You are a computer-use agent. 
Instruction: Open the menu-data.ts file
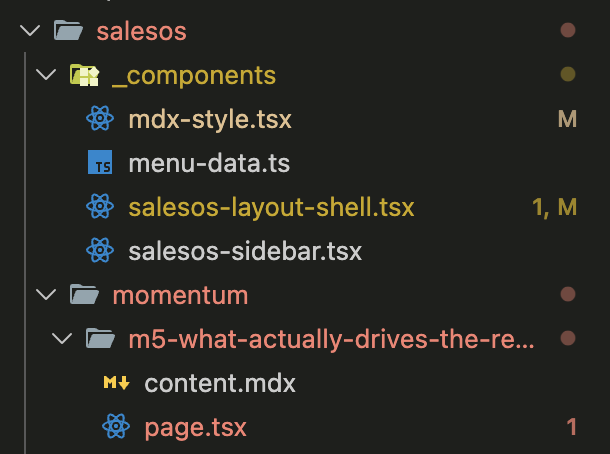coord(209,163)
